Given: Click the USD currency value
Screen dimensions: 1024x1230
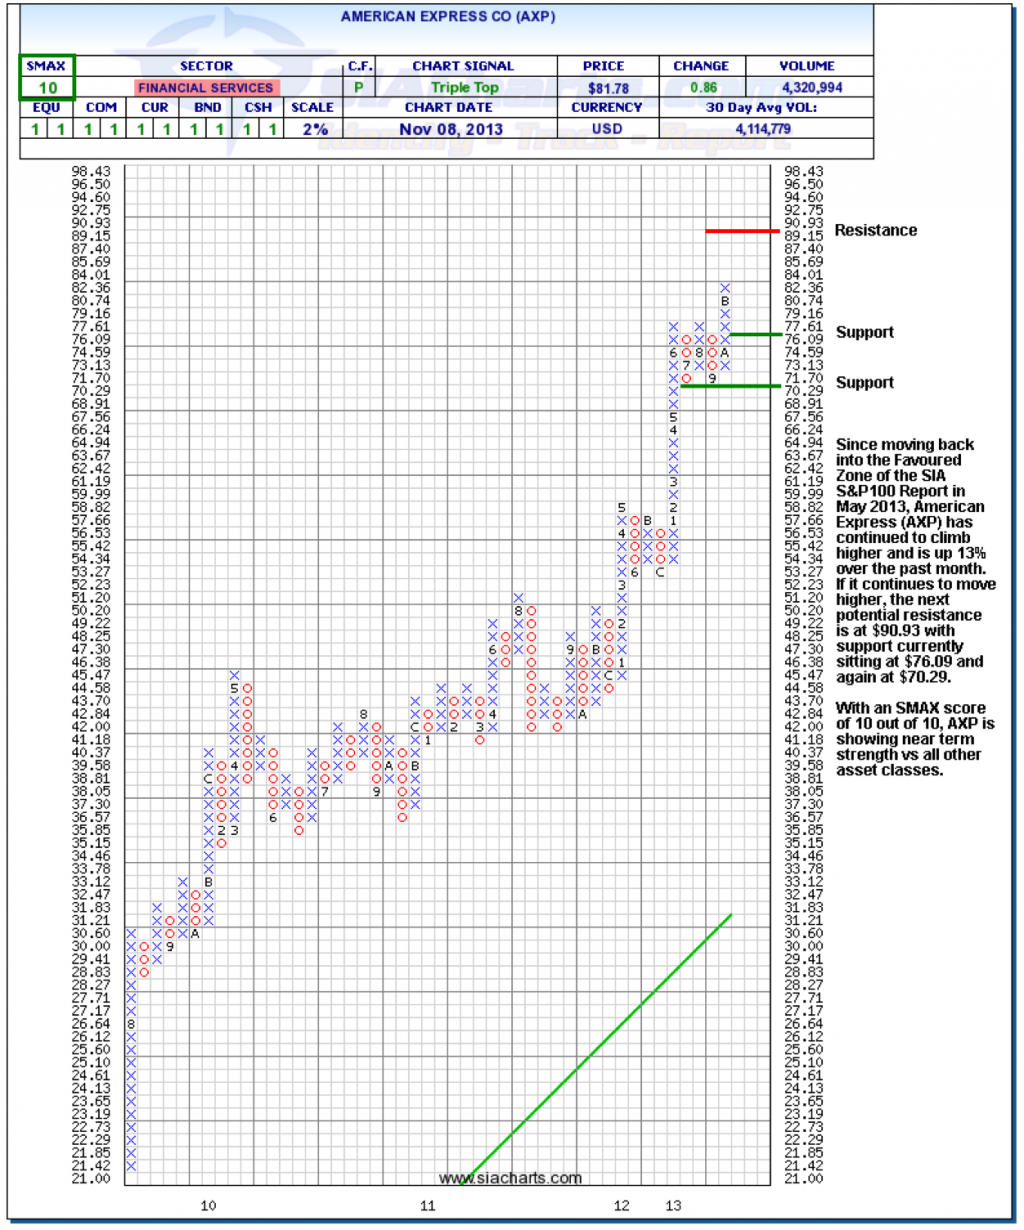Looking at the screenshot, I should 607,129.
